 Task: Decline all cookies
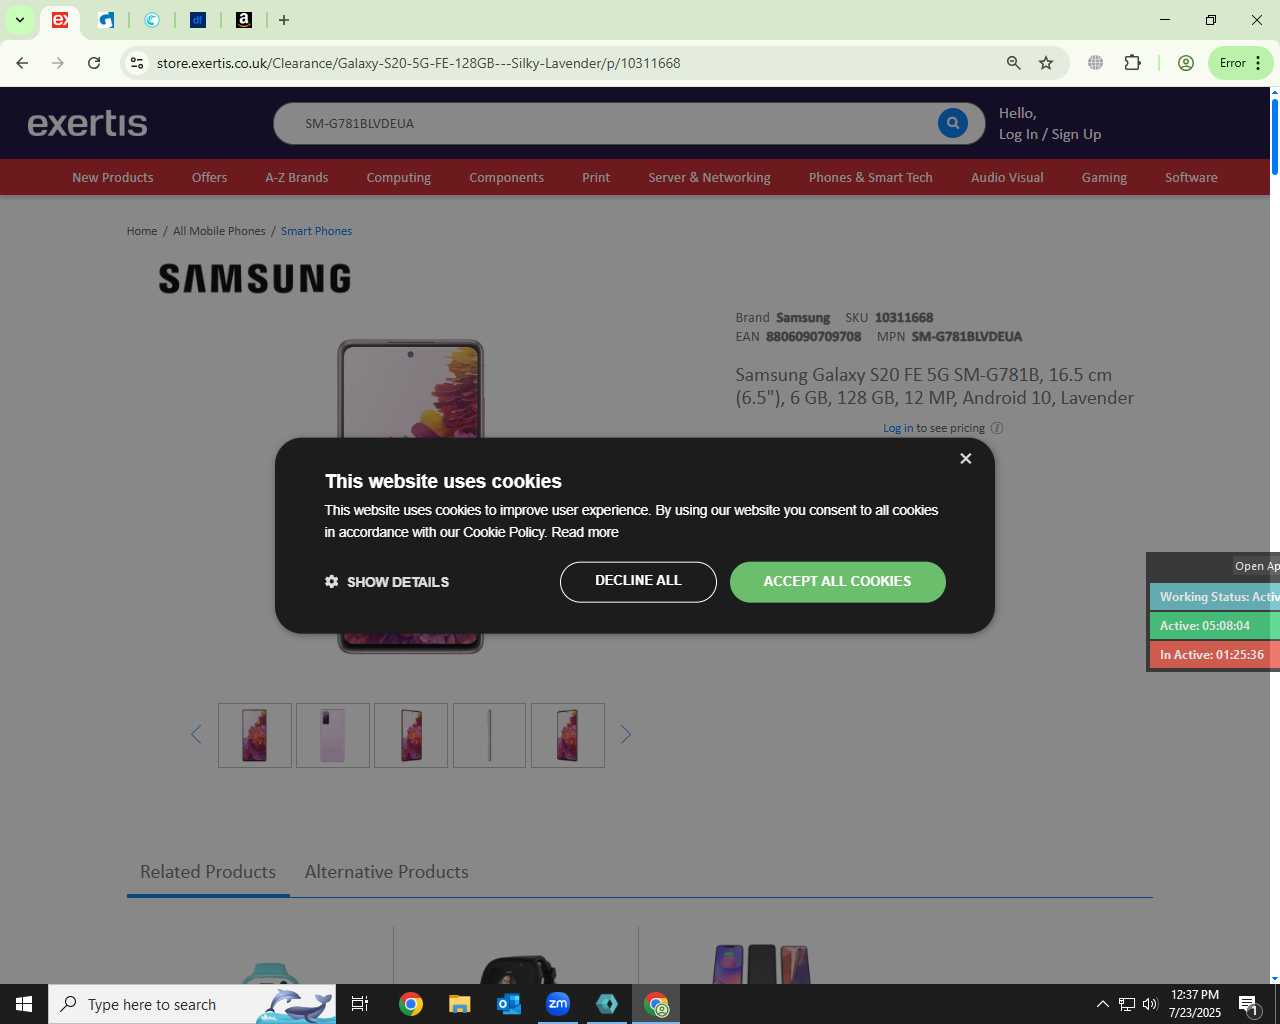coord(638,581)
